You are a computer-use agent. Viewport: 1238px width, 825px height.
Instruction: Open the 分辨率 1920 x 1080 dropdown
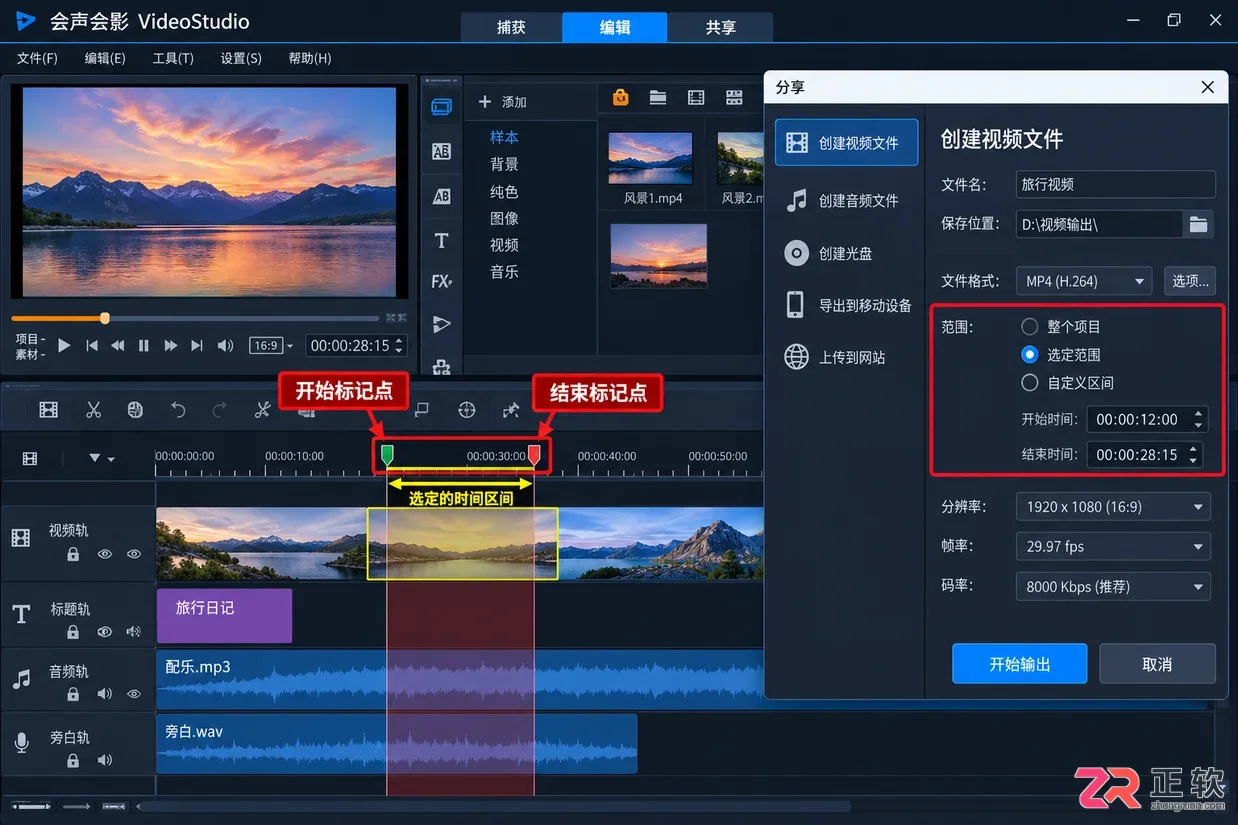[1112, 507]
